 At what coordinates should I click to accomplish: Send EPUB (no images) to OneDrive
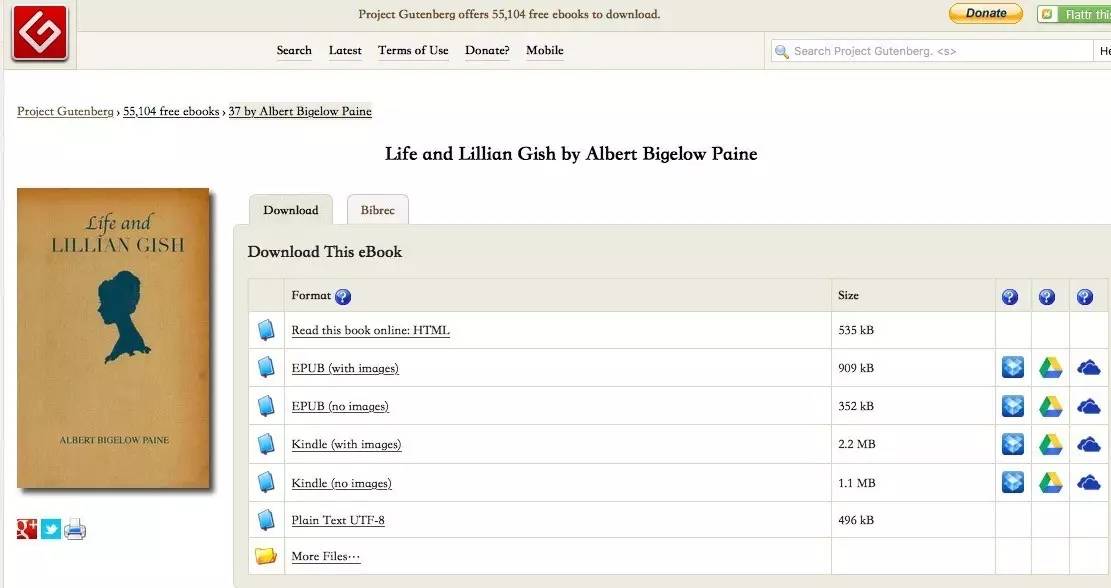coord(1088,406)
